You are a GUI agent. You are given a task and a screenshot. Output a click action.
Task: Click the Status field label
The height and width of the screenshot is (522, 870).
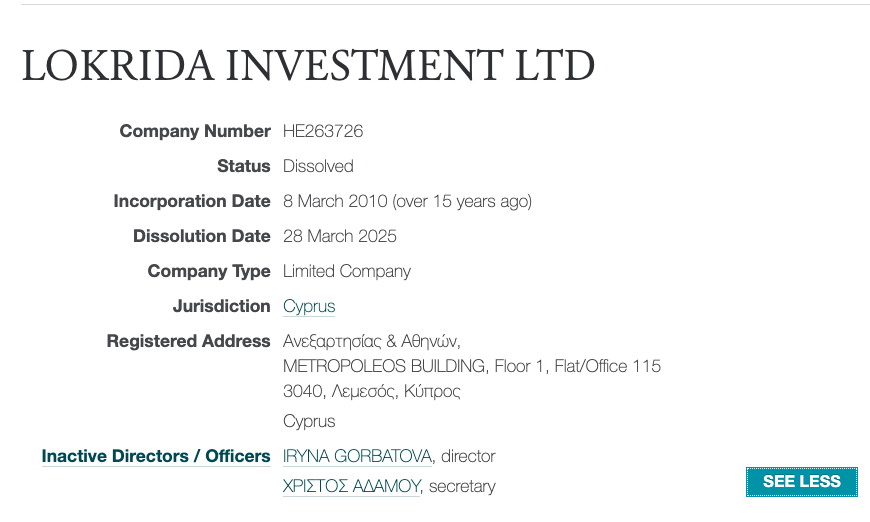tap(244, 166)
